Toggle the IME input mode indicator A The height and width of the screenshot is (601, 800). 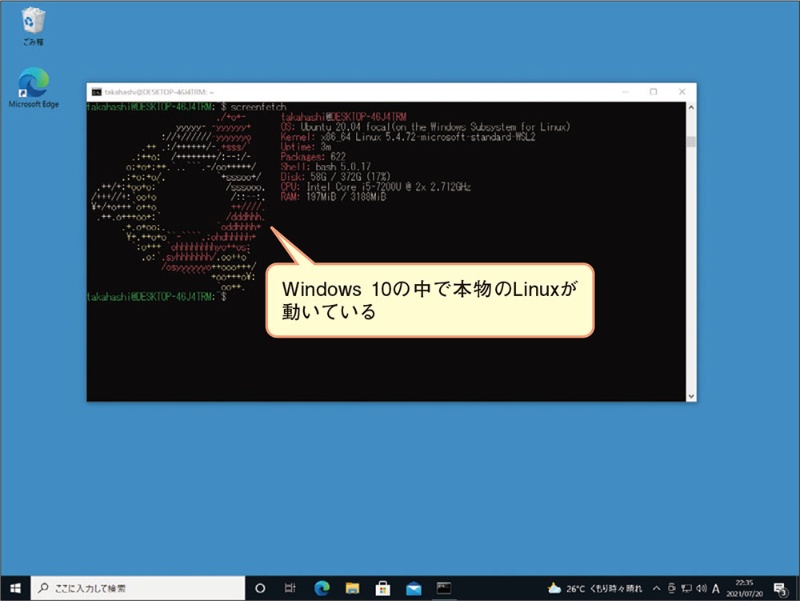click(716, 587)
